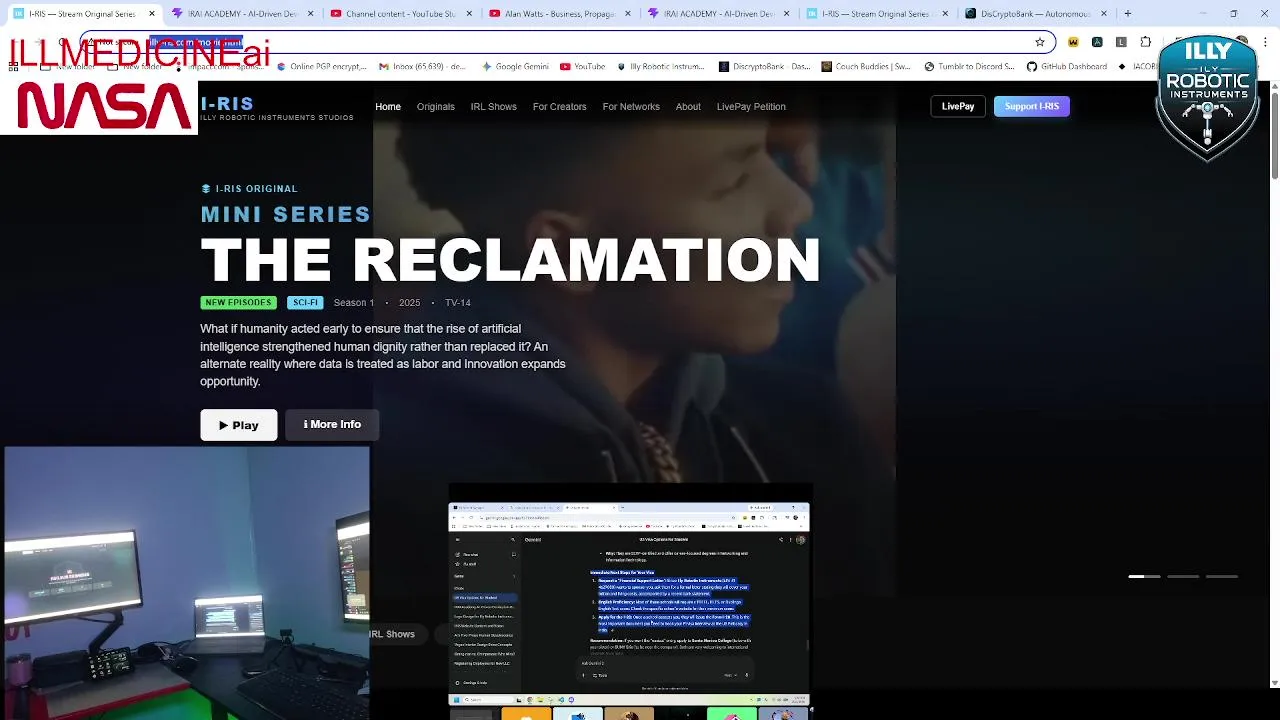
Task: Open the Illy Robotic Instruments bookmark
Action: [x=661, y=66]
